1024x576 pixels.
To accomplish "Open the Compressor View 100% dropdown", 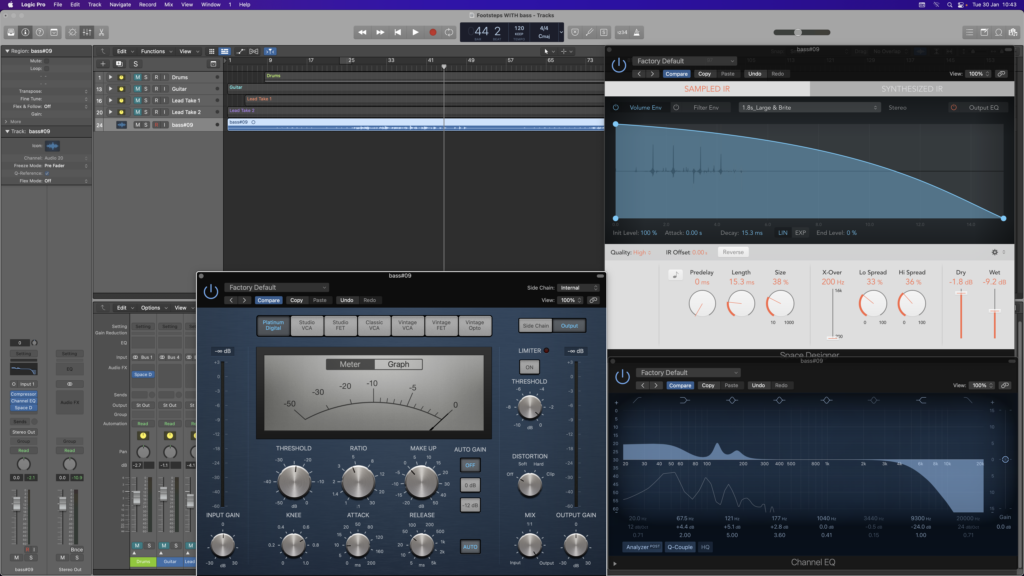I will pos(571,300).
